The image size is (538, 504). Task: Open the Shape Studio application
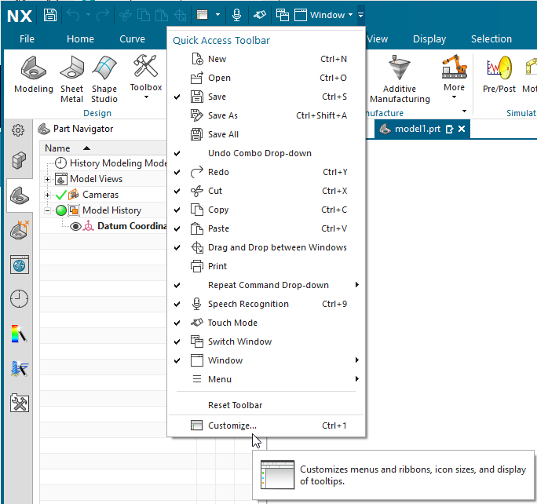[104, 79]
